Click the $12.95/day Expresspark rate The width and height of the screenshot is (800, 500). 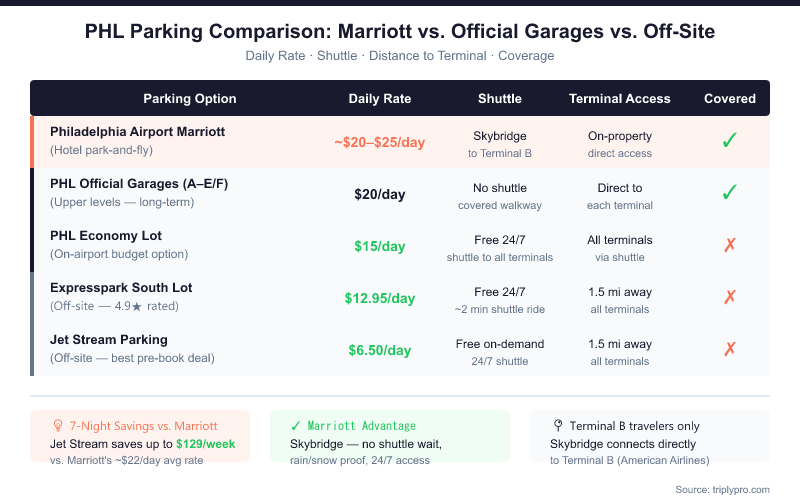380,298
